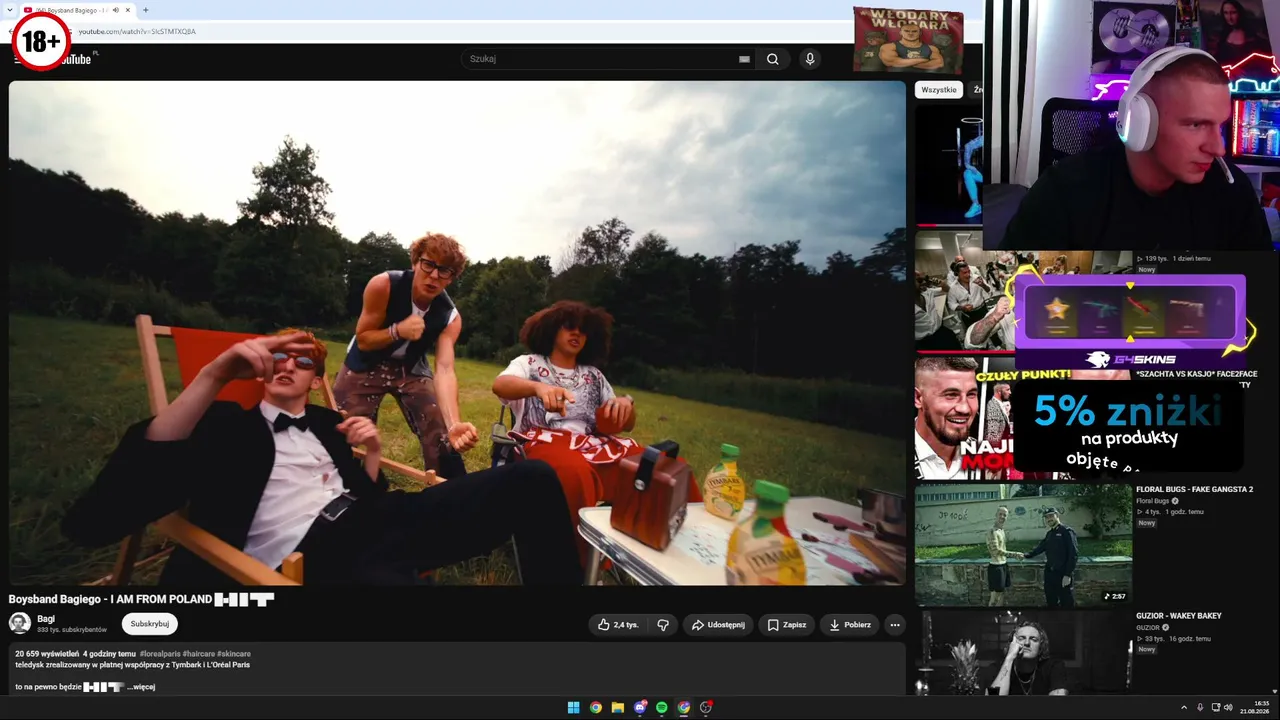Open taskbar volume settings speaker icon
The width and height of the screenshot is (1280, 720).
click(x=1228, y=707)
